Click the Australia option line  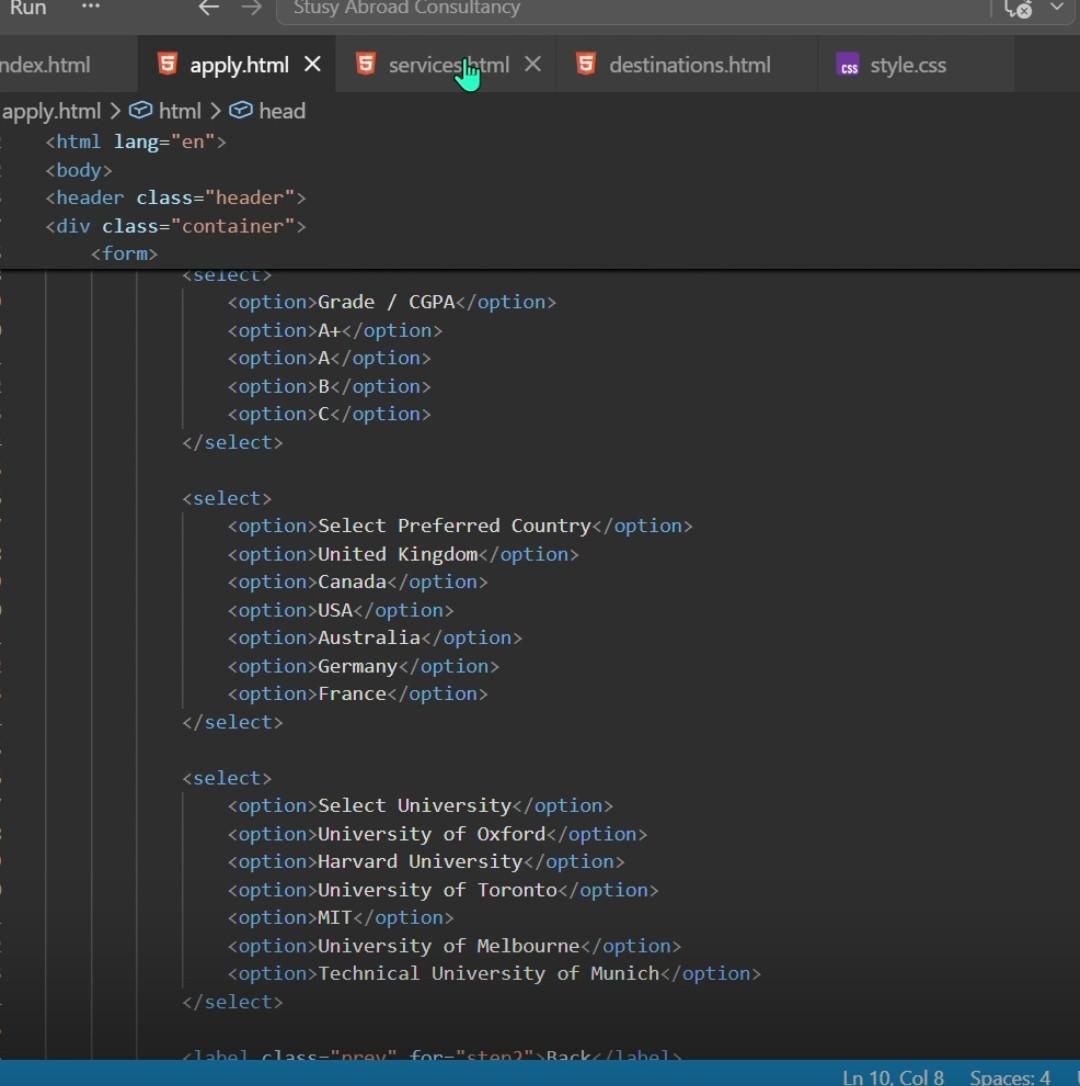click(x=375, y=639)
